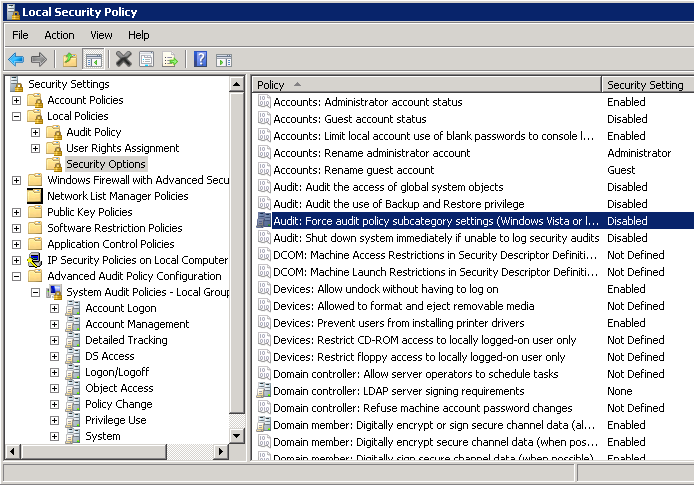The image size is (694, 485).
Task: Click the Privilege Use category icon
Action: 73,420
